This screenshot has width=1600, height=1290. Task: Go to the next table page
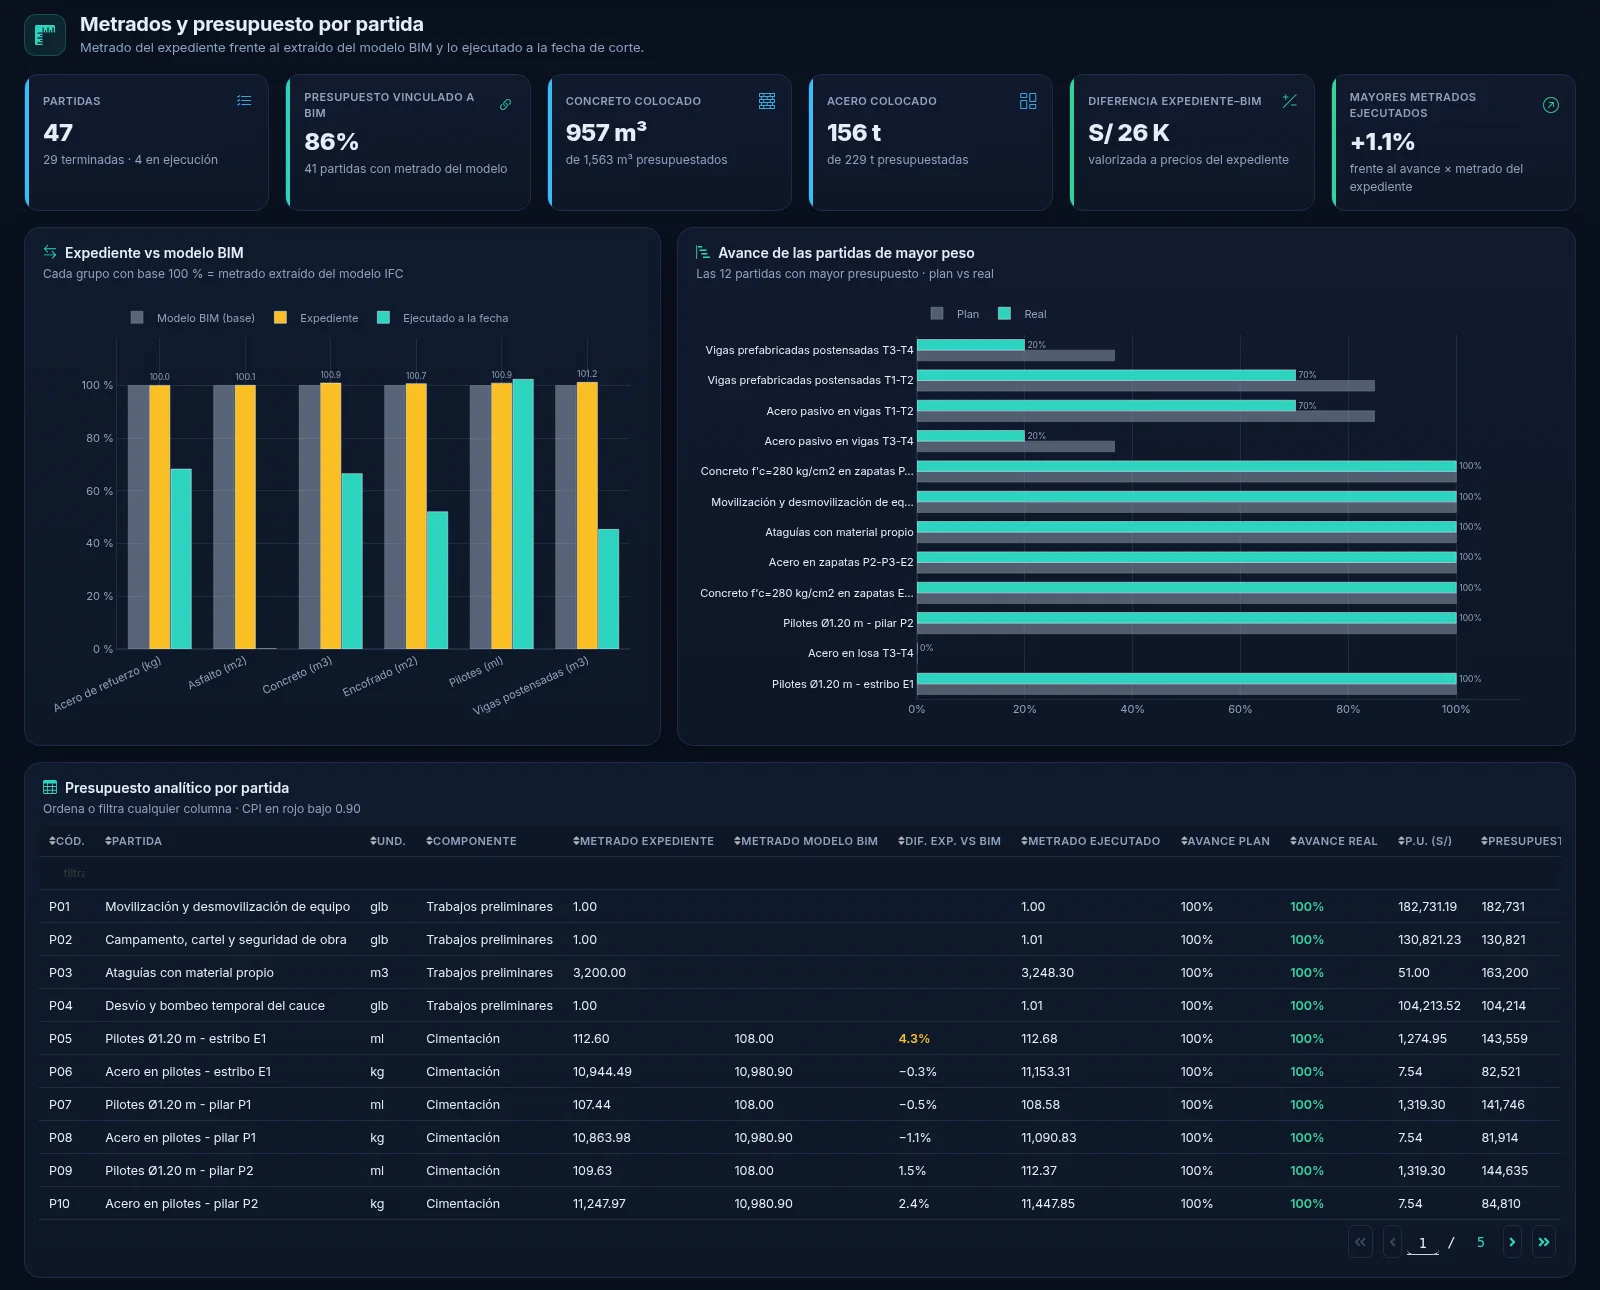pos(1512,1242)
